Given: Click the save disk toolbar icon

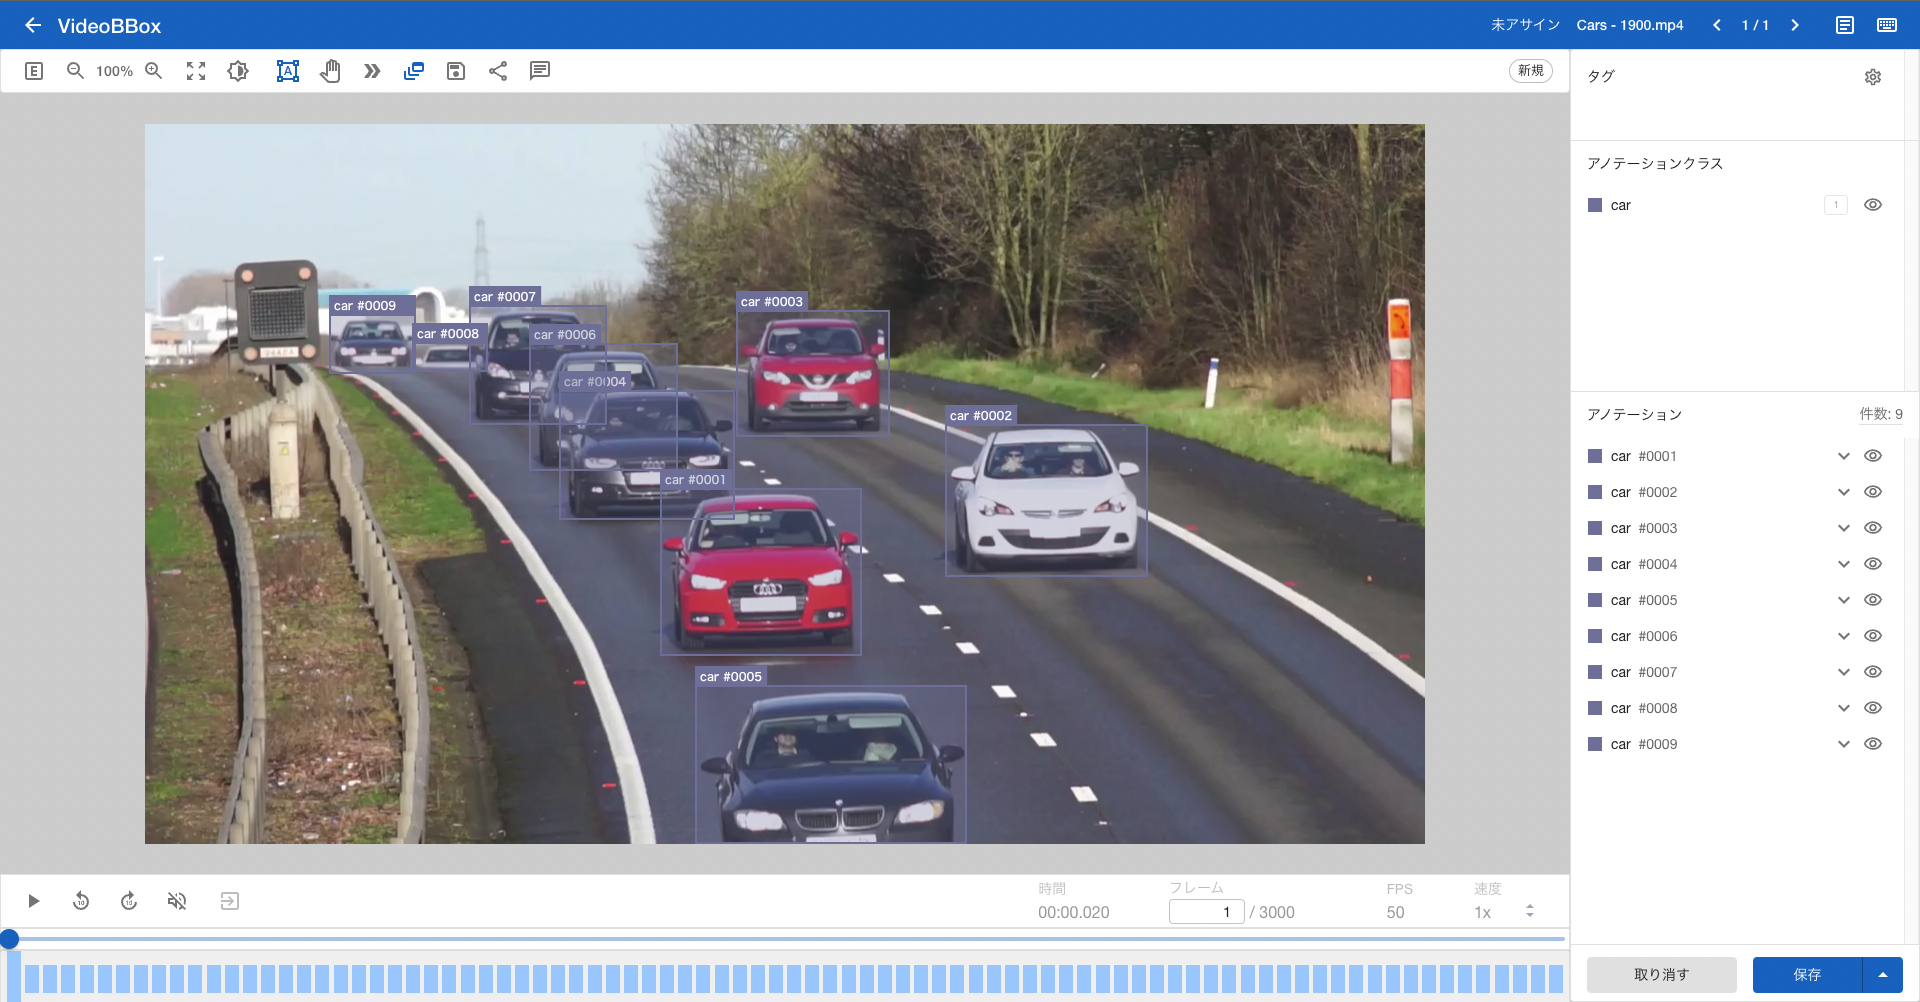Looking at the screenshot, I should [456, 71].
